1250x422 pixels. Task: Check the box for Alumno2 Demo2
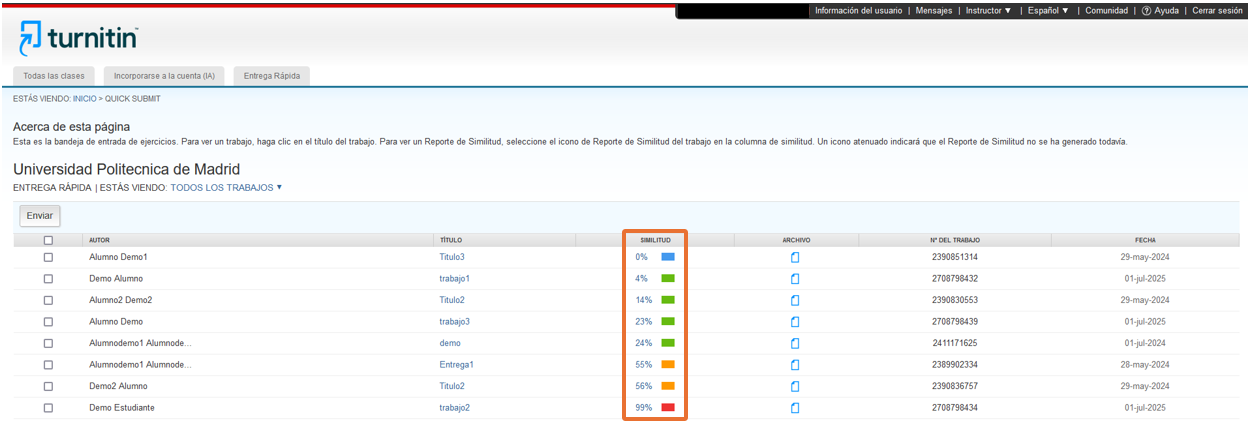point(48,300)
